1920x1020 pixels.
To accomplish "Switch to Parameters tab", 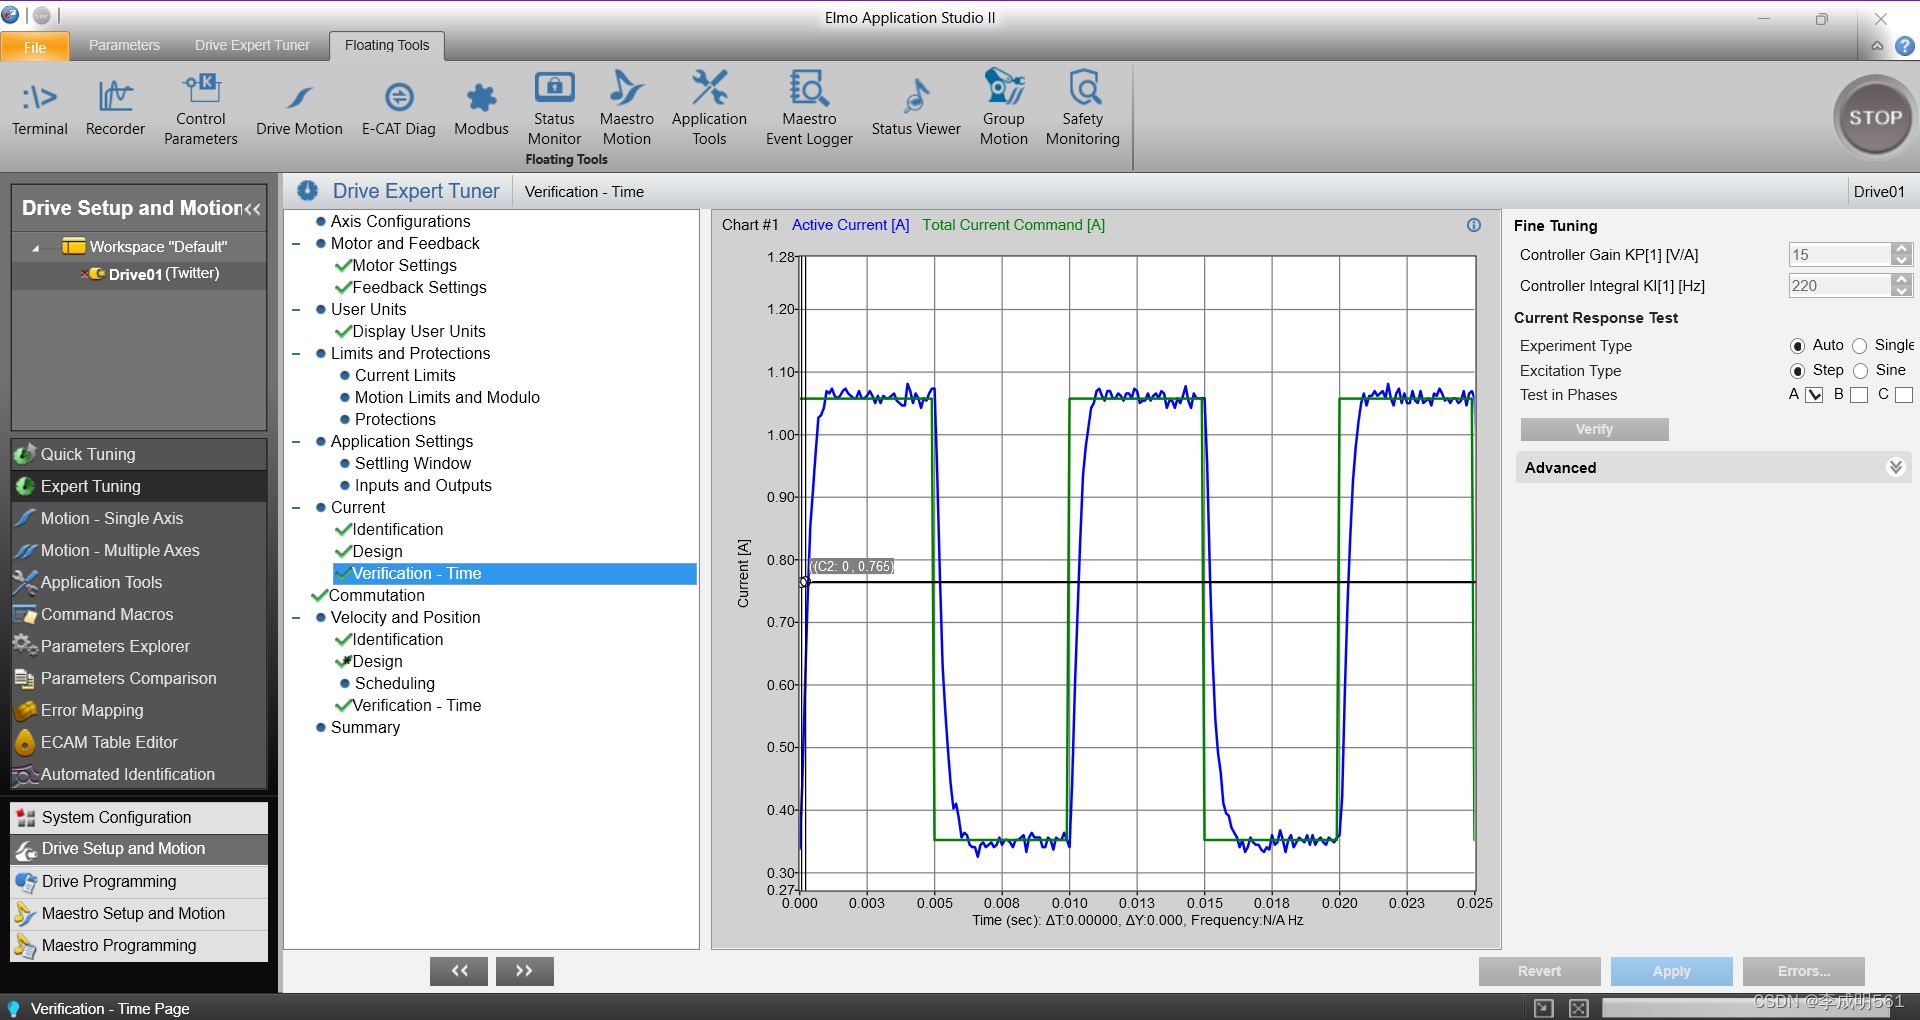I will pos(124,45).
